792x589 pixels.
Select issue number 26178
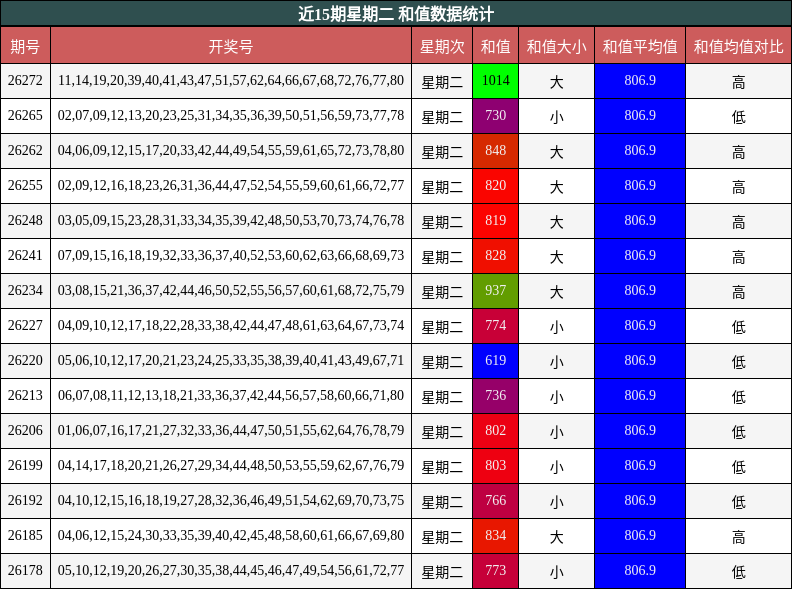[25, 570]
